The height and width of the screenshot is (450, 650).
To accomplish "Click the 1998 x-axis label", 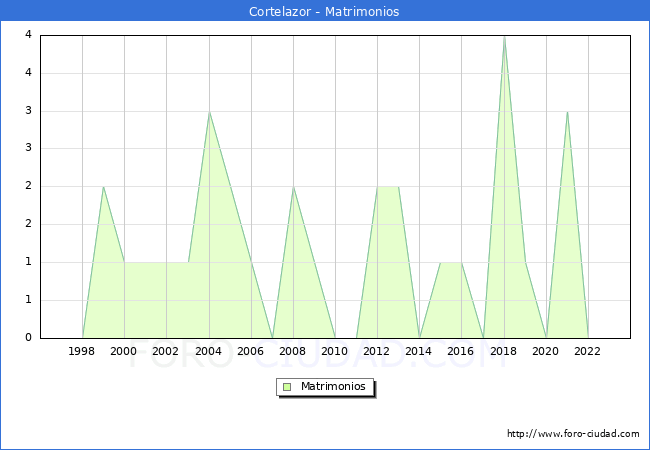I will (82, 351).
